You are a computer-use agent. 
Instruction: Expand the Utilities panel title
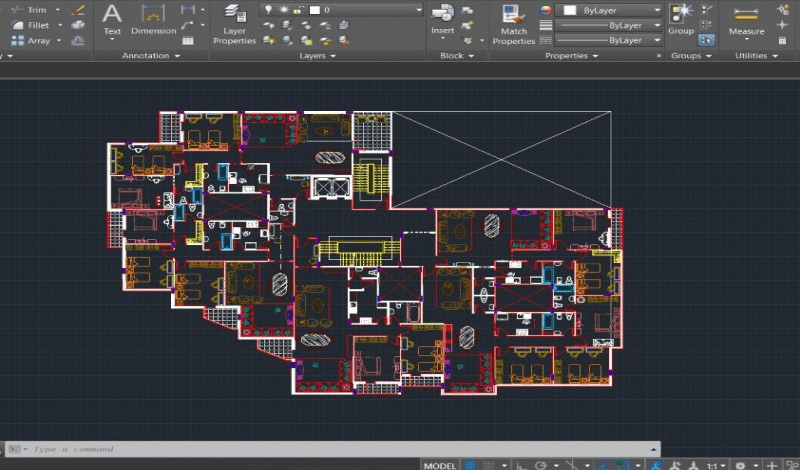[x=756, y=56]
